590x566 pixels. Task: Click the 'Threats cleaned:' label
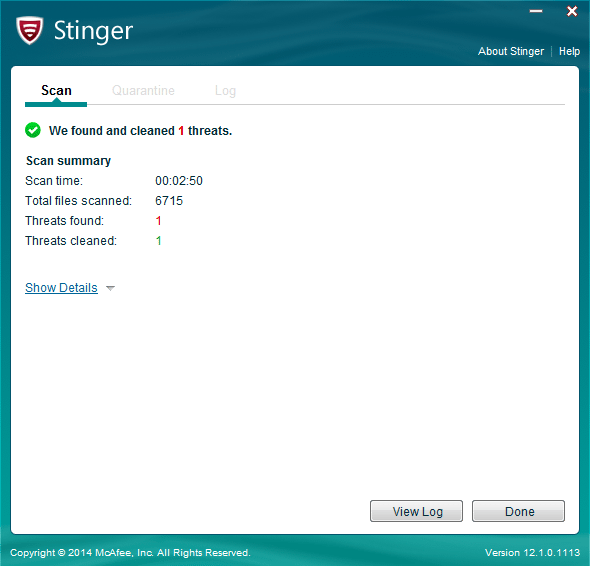[x=71, y=241]
